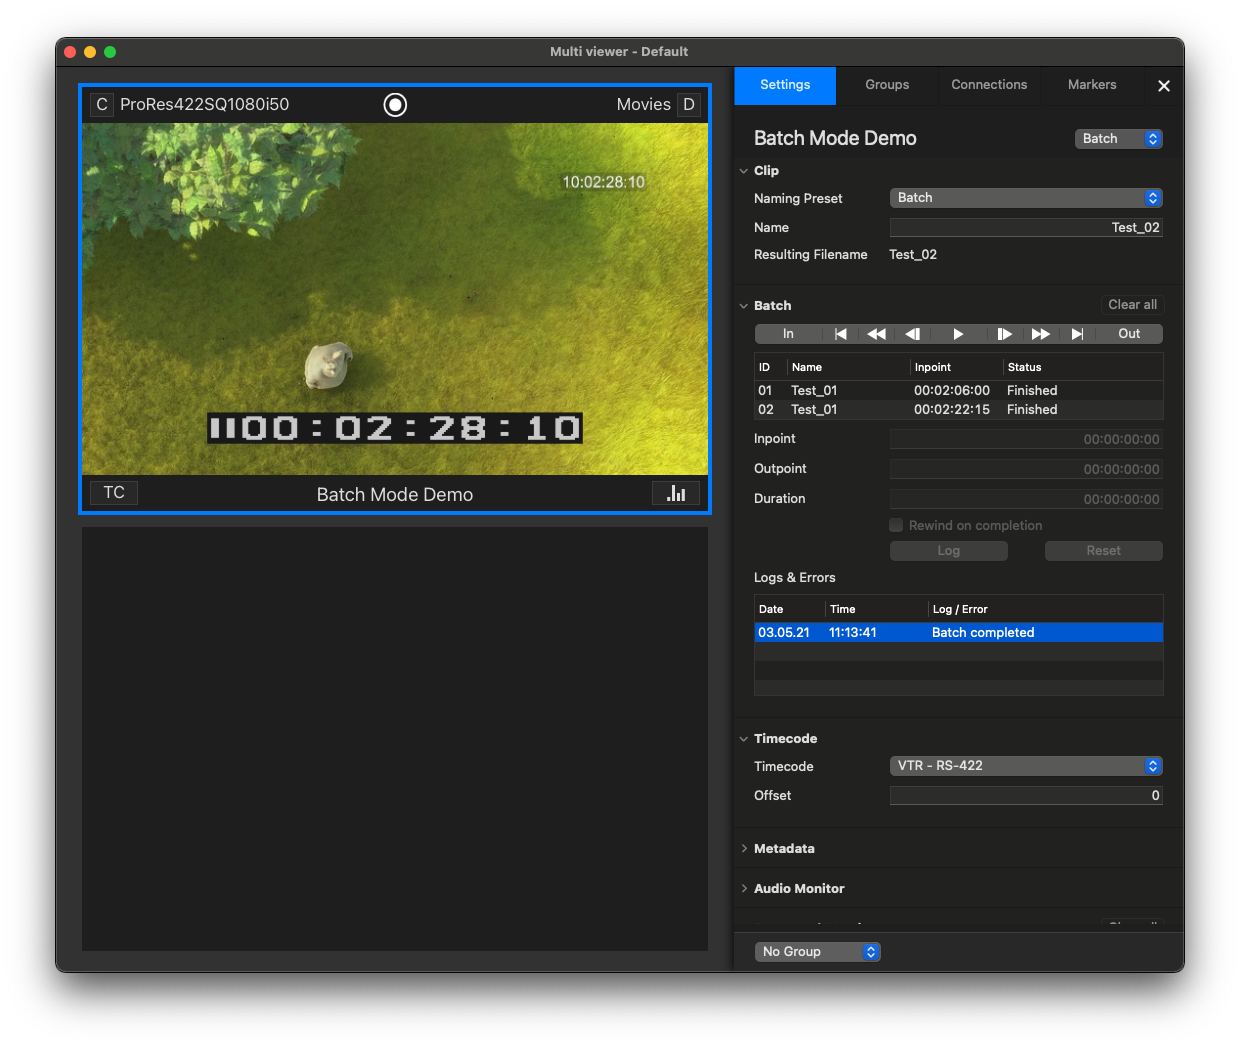Click the Log button

(x=949, y=551)
